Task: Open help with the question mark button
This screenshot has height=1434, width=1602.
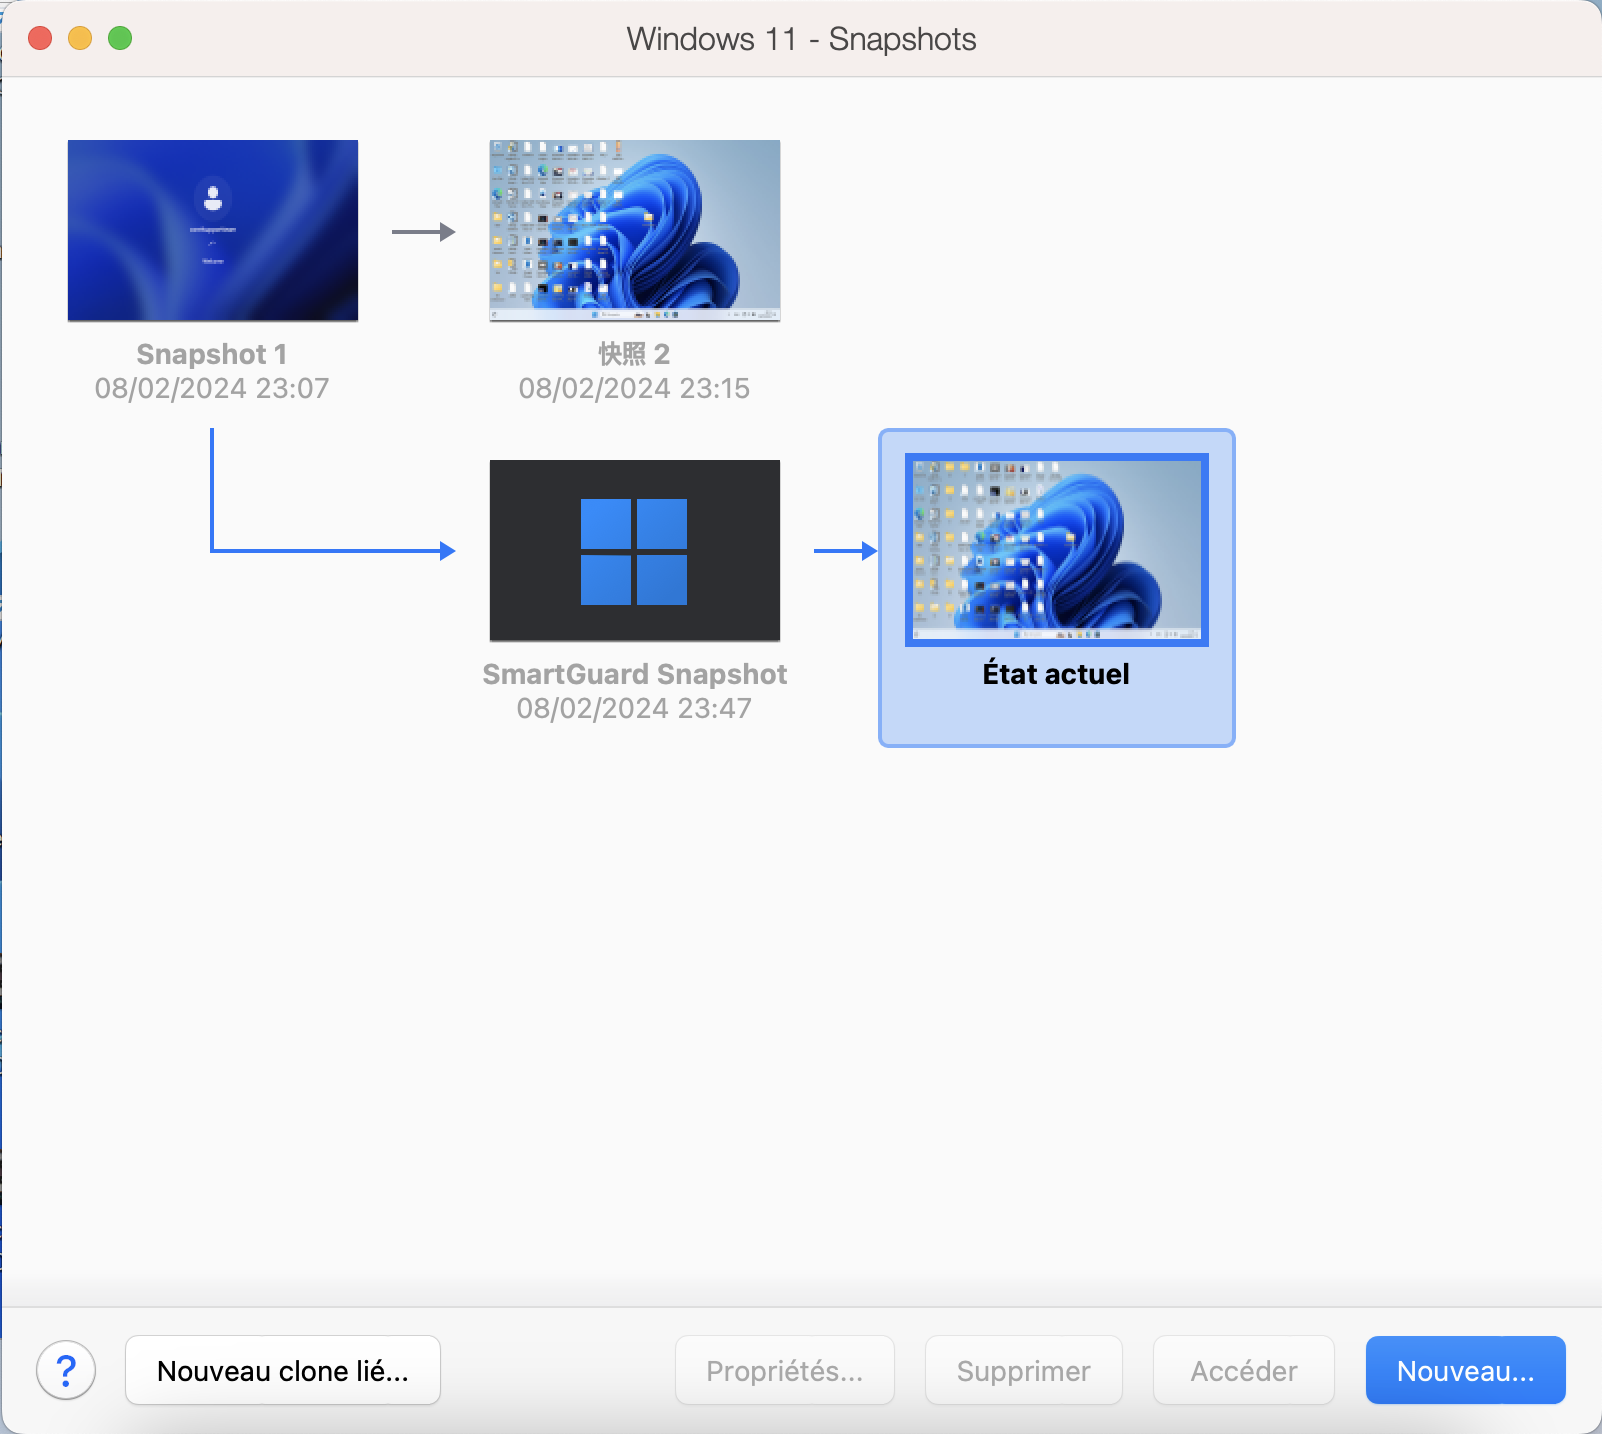Action: tap(66, 1370)
